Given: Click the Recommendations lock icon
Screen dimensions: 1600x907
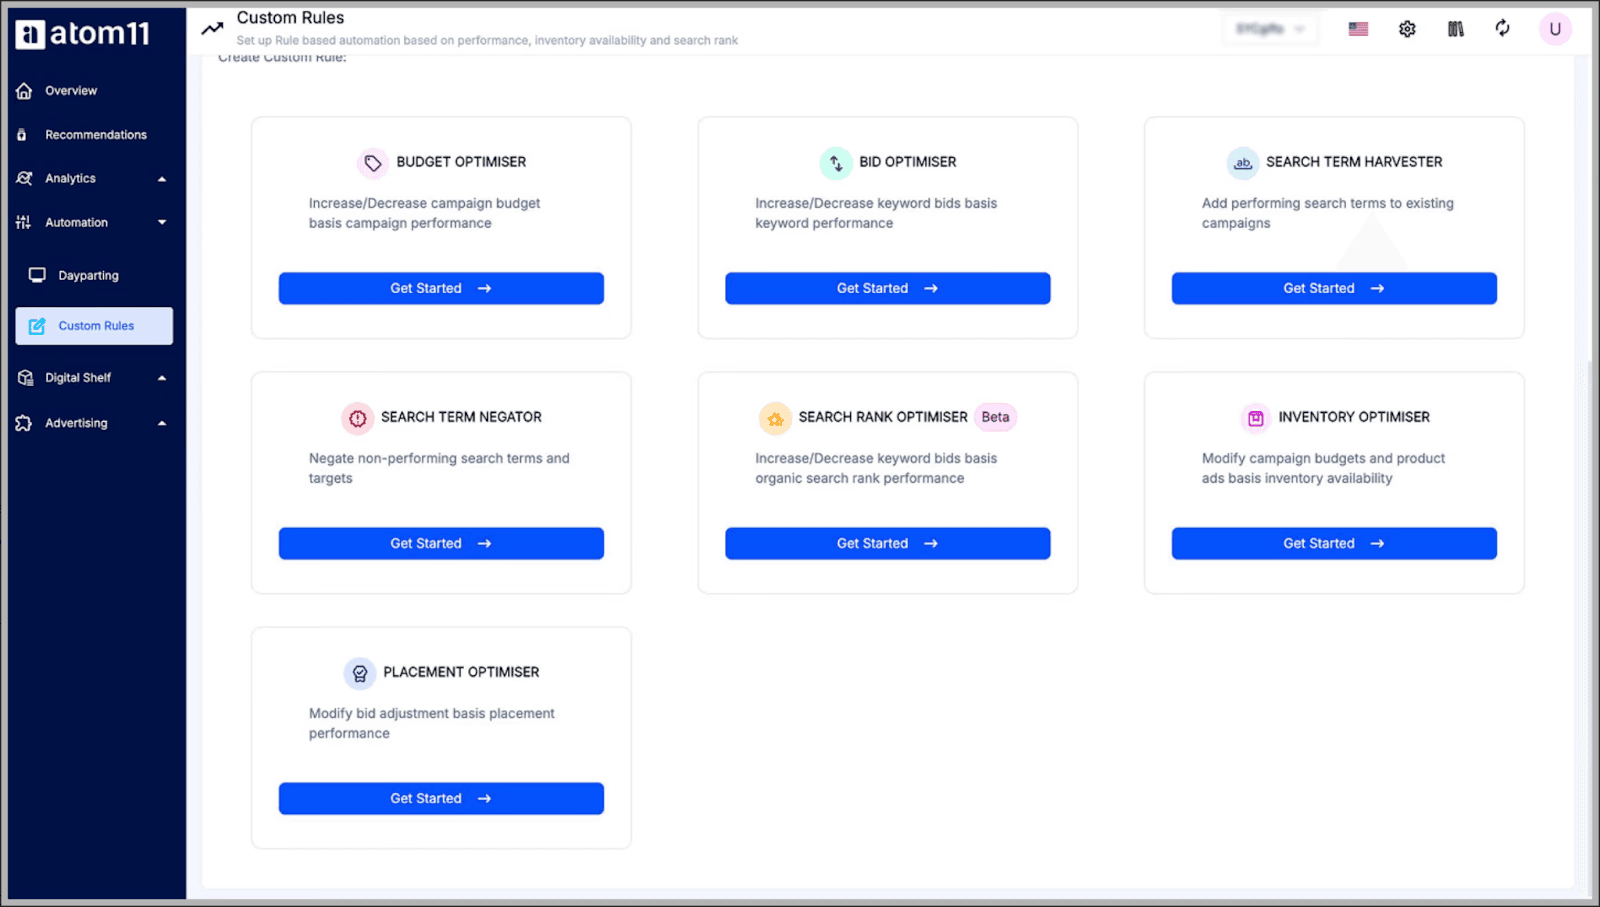Looking at the screenshot, I should pyautogui.click(x=23, y=134).
